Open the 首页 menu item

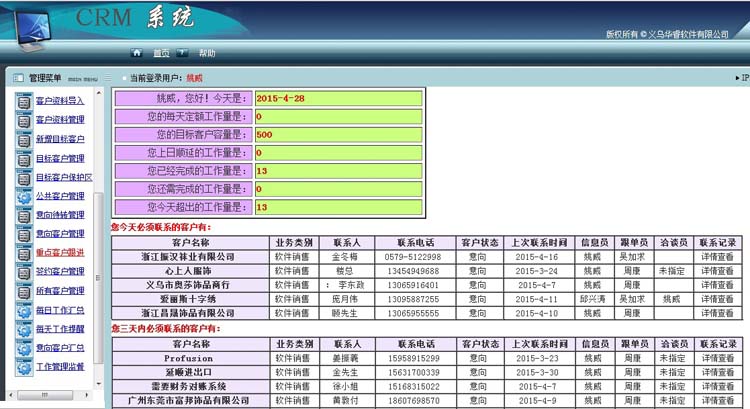(x=161, y=53)
